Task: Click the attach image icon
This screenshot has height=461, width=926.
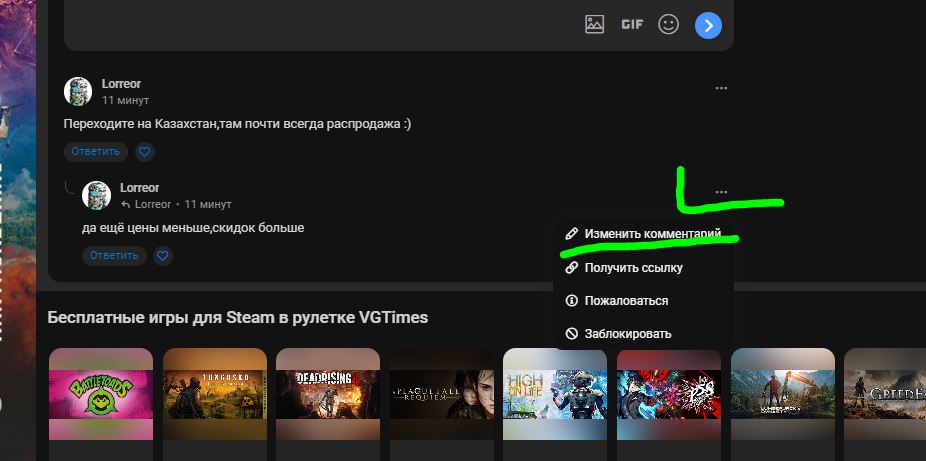Action: [x=595, y=25]
